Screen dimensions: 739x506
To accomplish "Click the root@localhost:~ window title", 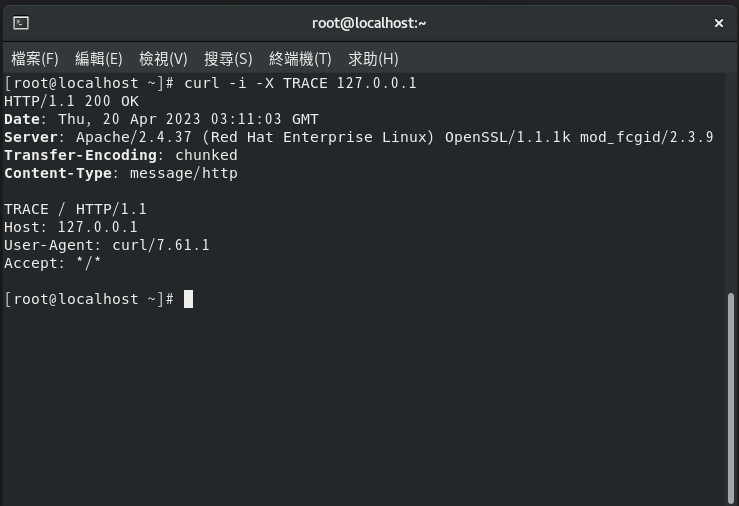I will pyautogui.click(x=369, y=23).
